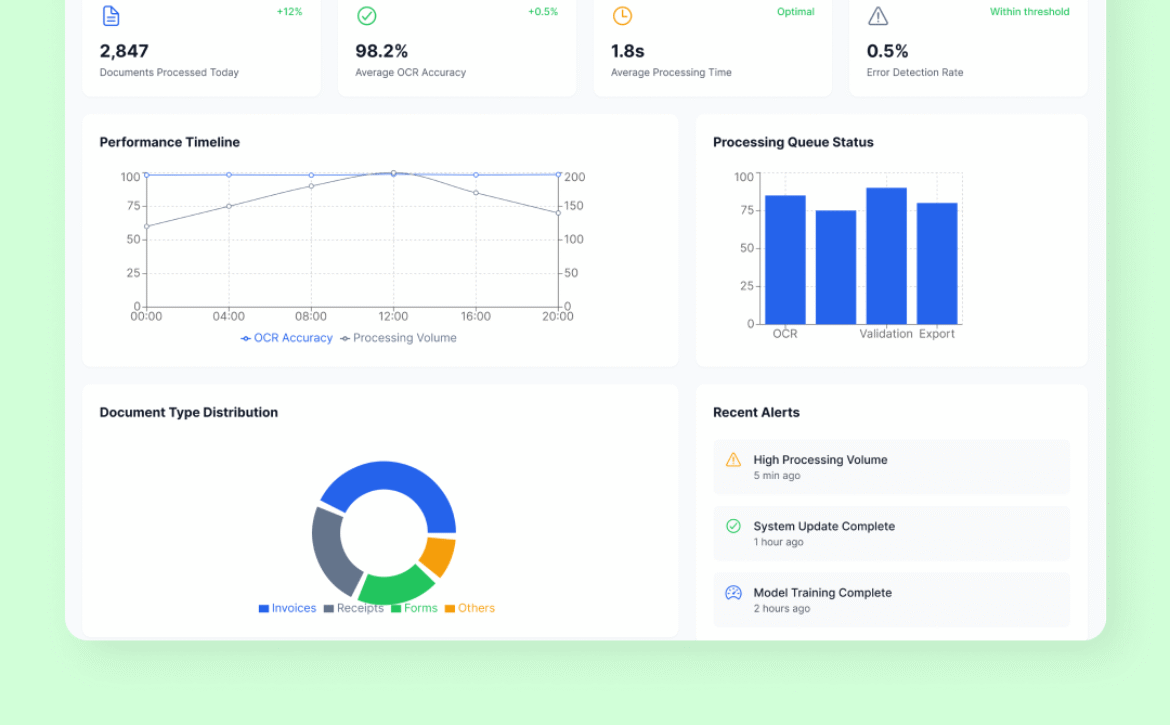Image resolution: width=1170 pixels, height=725 pixels.
Task: Click the orange alert icon for High Processing Volume
Action: [733, 460]
